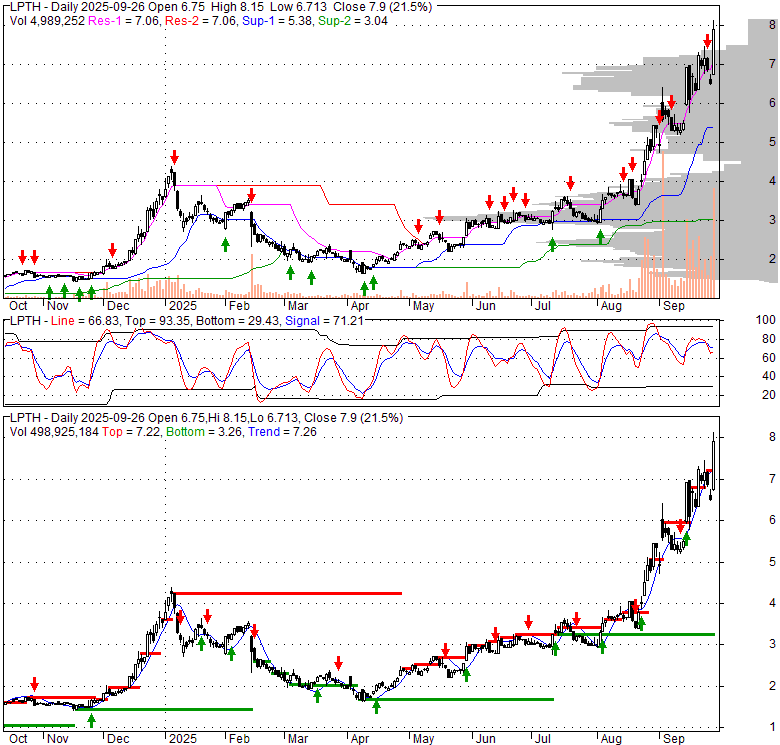This screenshot has height=745, width=780.
Task: Click the 'Res-1 = 7.06' resistance label
Action: (124, 21)
